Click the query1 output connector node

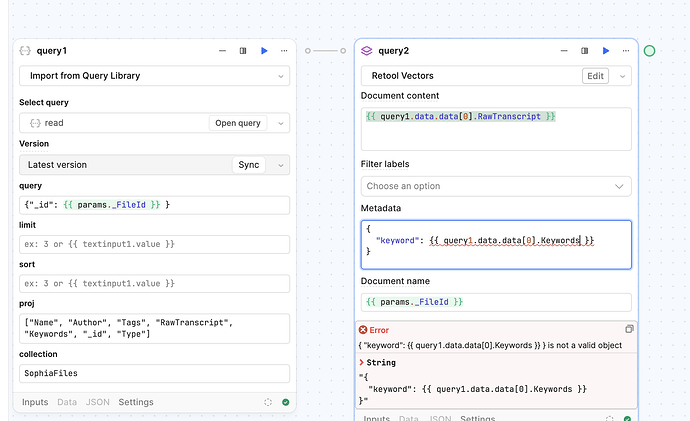(308, 51)
